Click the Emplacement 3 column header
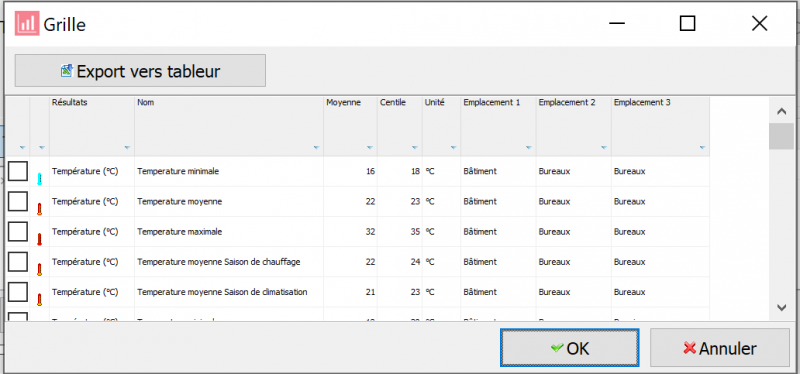800x374 pixels. 661,126
